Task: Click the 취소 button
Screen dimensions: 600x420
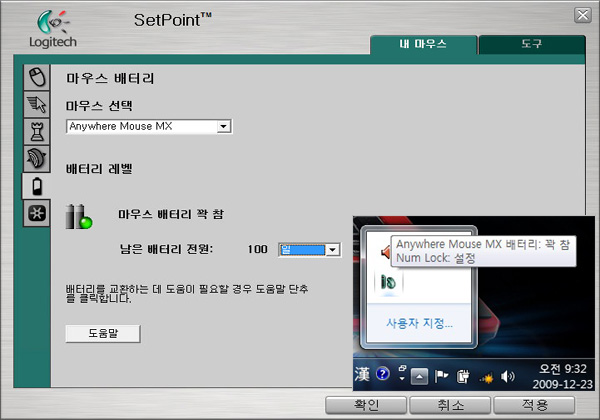Action: [x=450, y=405]
